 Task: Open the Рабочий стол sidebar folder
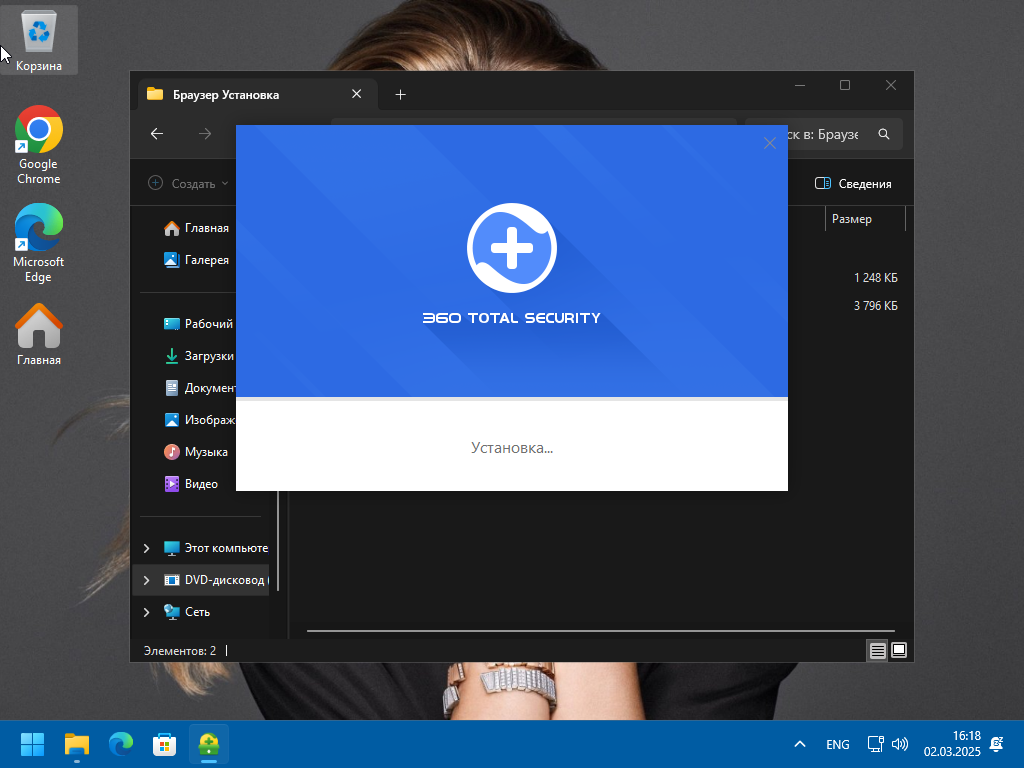[198, 324]
